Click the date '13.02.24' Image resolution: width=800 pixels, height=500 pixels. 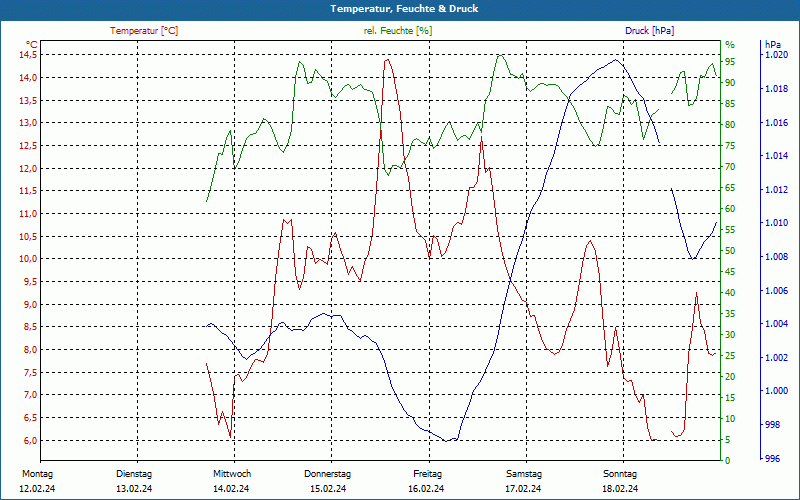coord(134,489)
